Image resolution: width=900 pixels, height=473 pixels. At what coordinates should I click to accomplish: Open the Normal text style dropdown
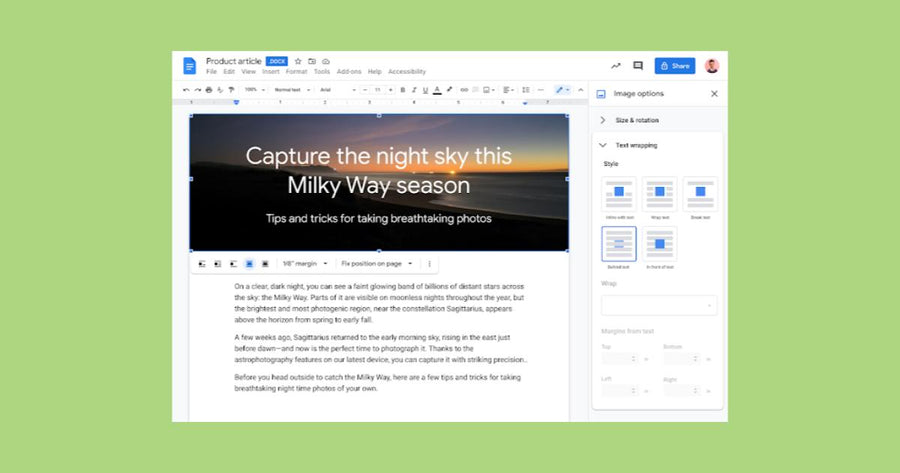292,90
